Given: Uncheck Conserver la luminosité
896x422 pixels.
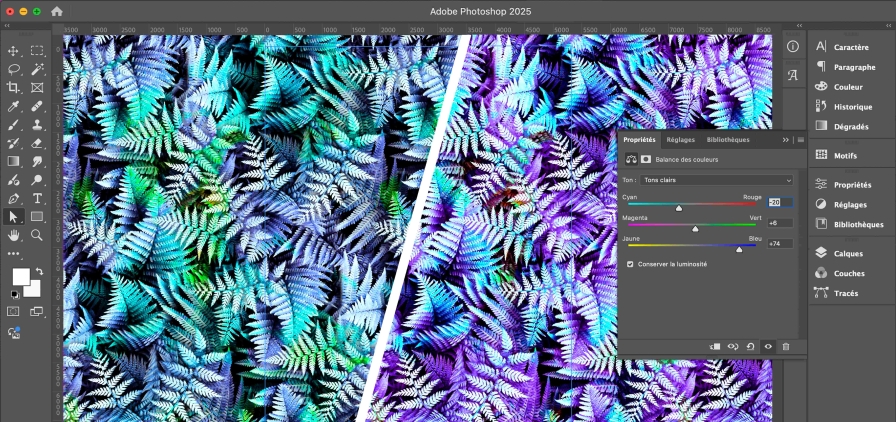Looking at the screenshot, I should click(x=630, y=264).
